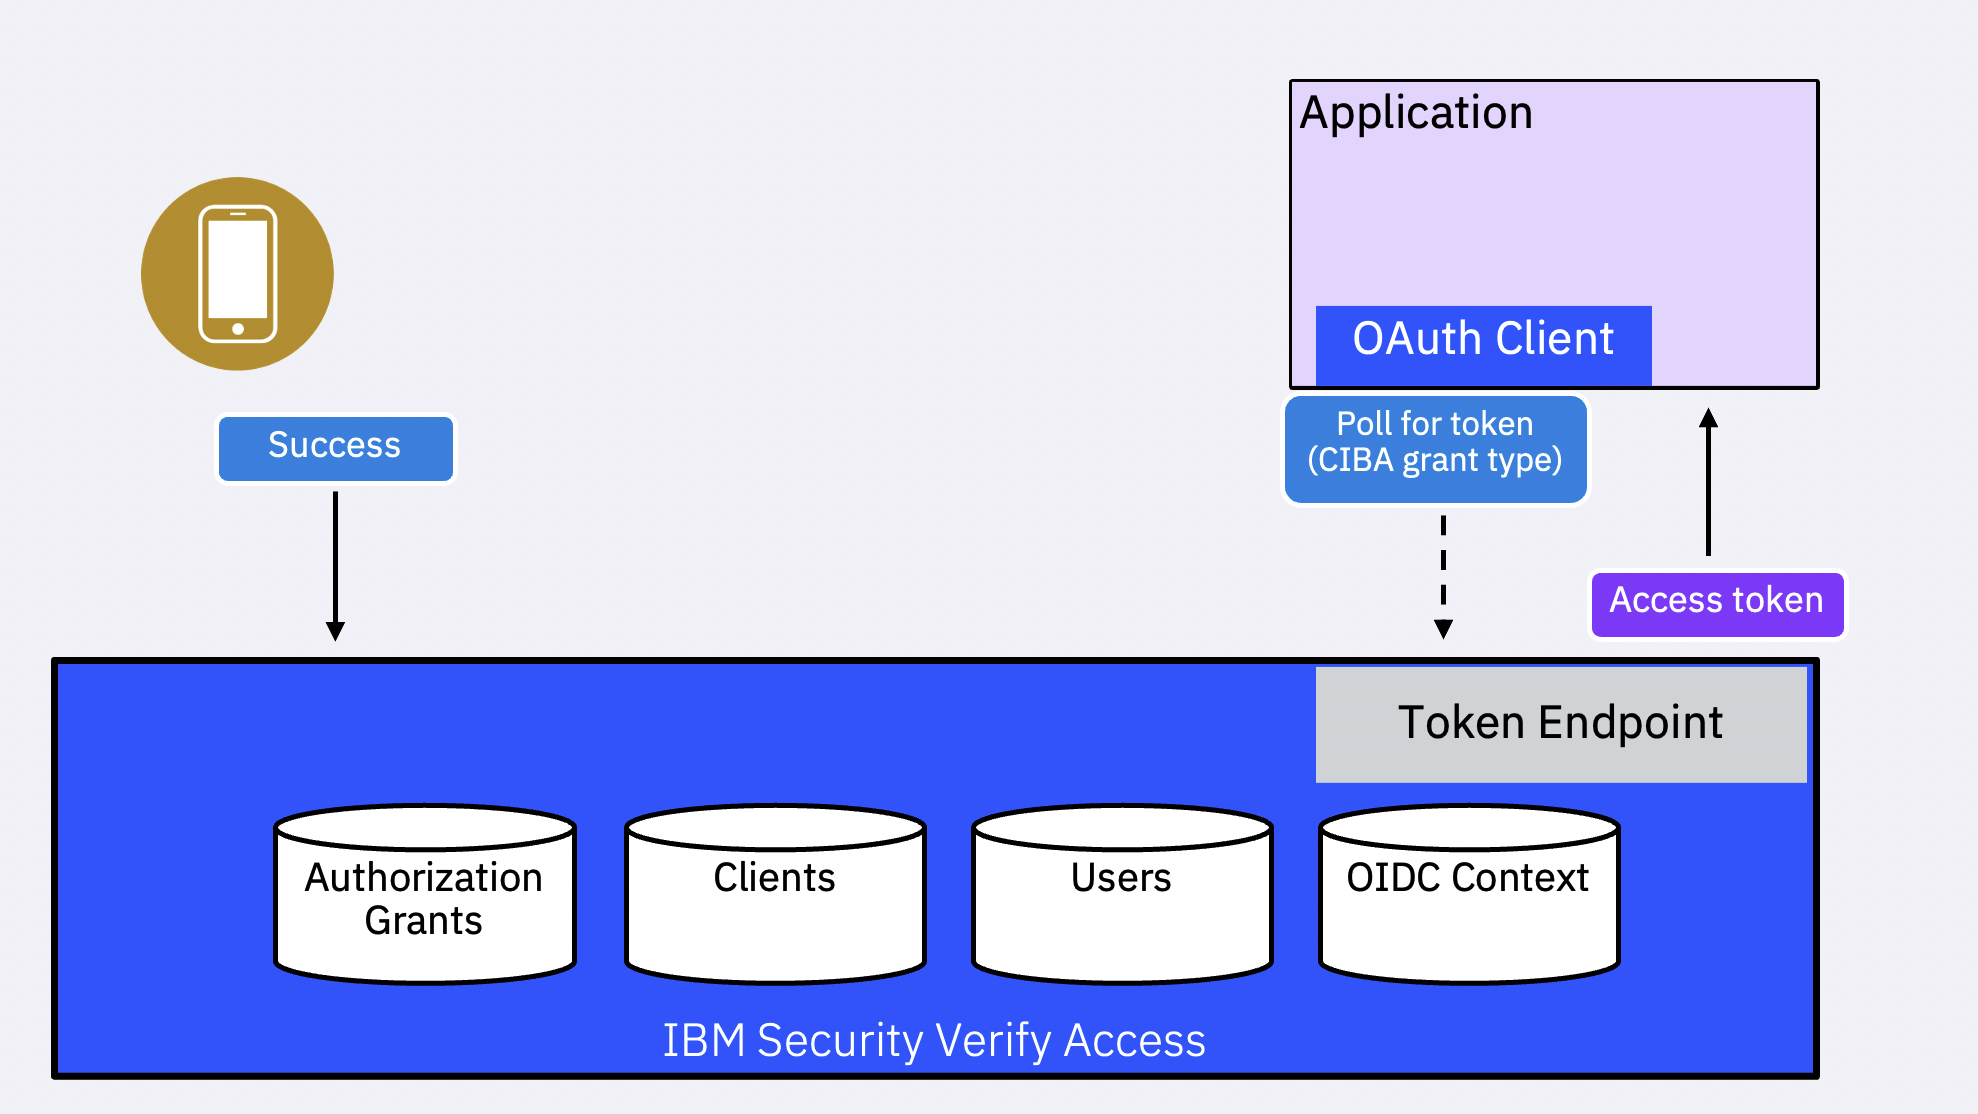Click the Application panel title
1978x1114 pixels.
(1415, 112)
